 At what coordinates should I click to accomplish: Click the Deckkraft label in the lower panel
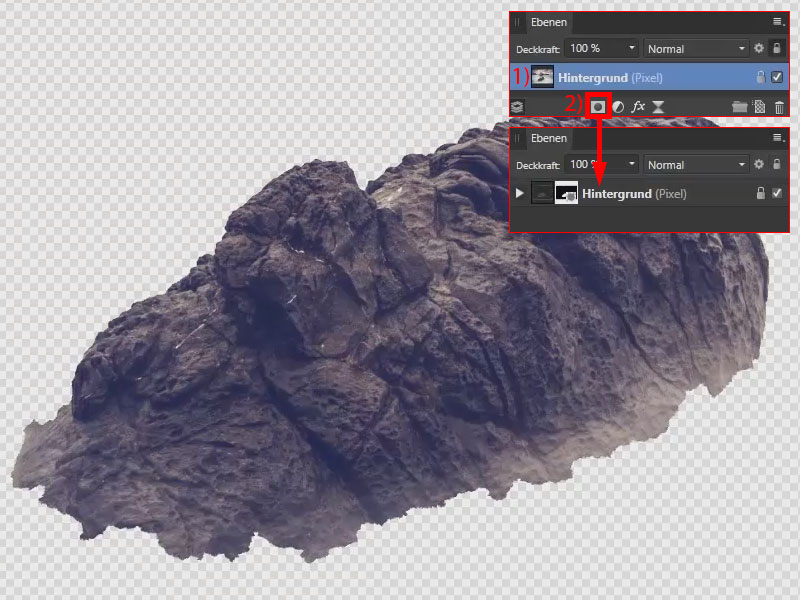[x=538, y=165]
